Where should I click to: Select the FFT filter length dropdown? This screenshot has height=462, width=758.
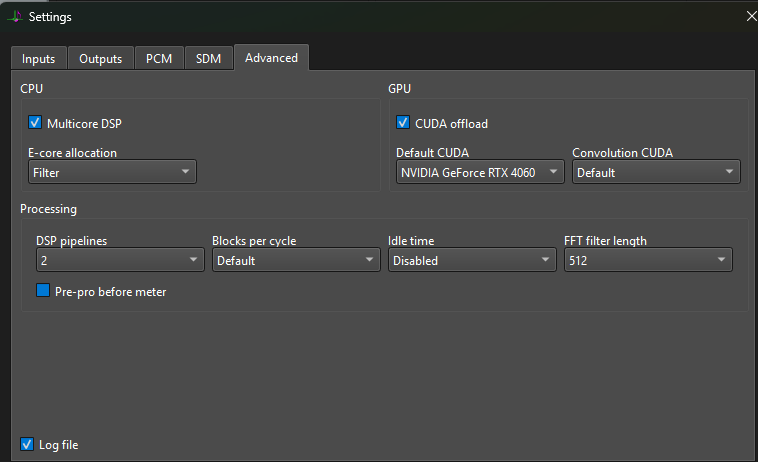click(648, 260)
